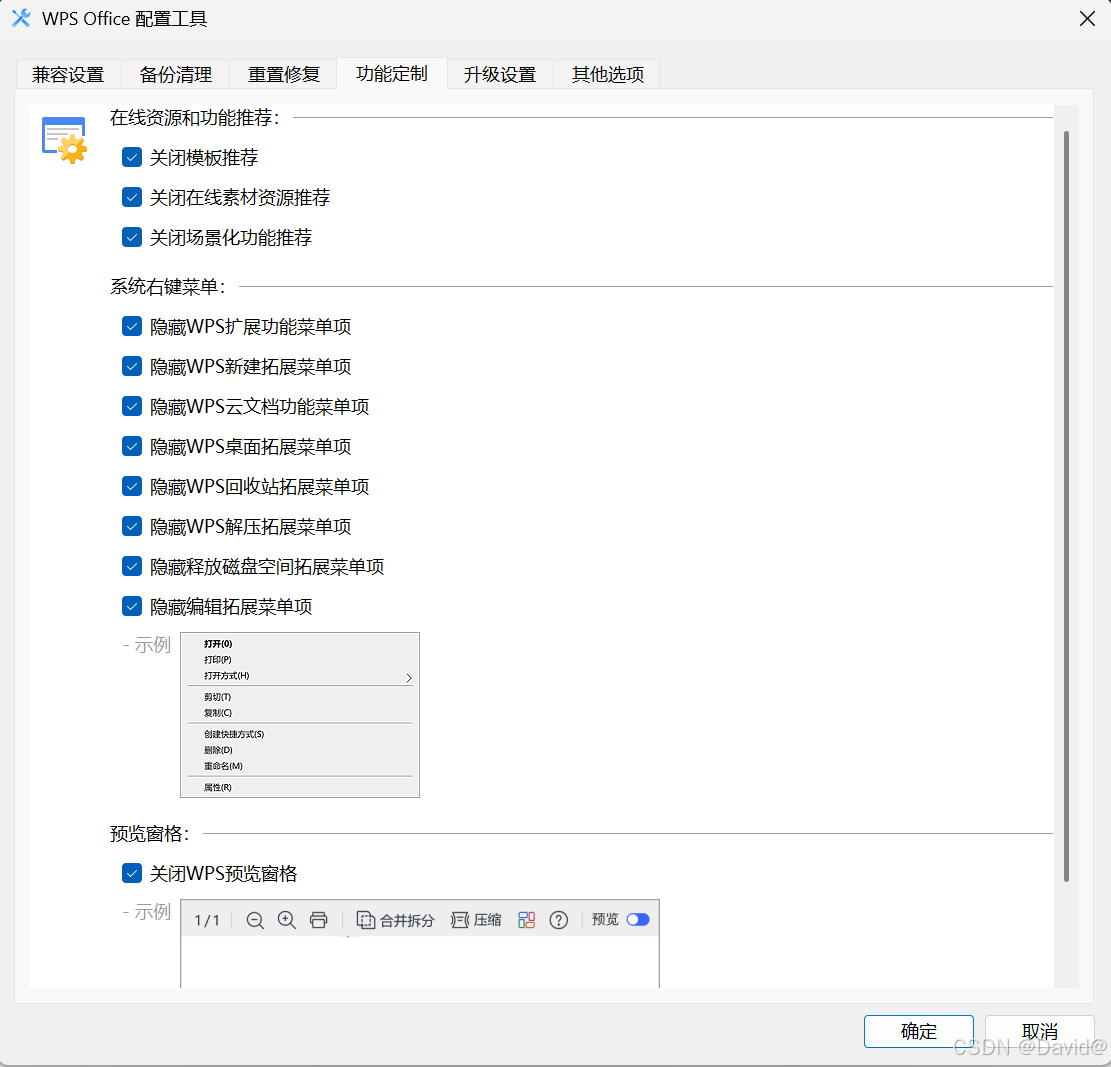Screen dimensions: 1111x1067
Task: Click the WPS config tool title icon
Action: [x=21, y=18]
